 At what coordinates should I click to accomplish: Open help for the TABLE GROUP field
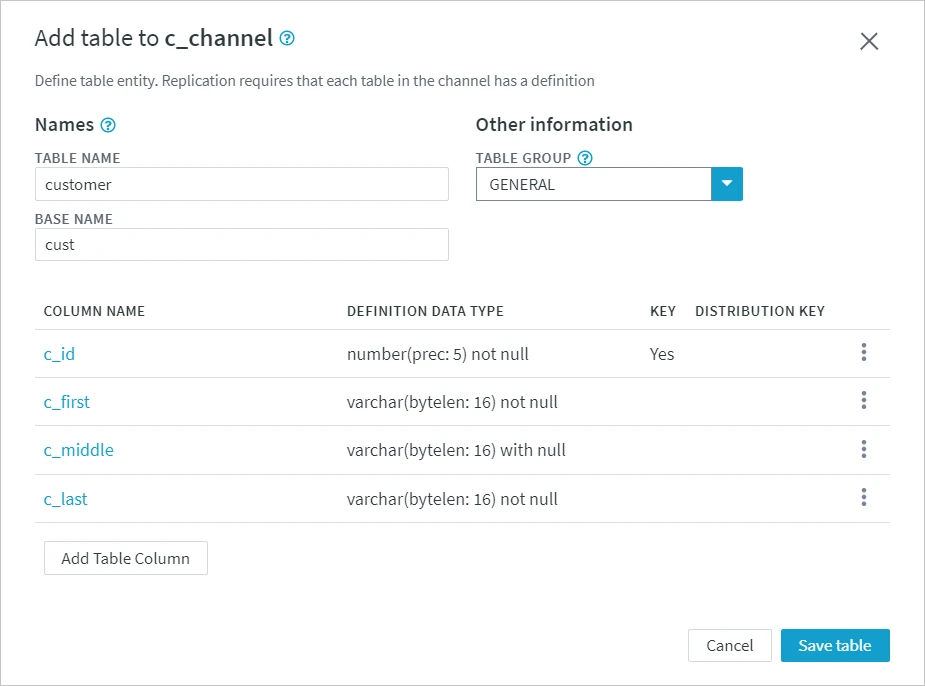coord(585,158)
